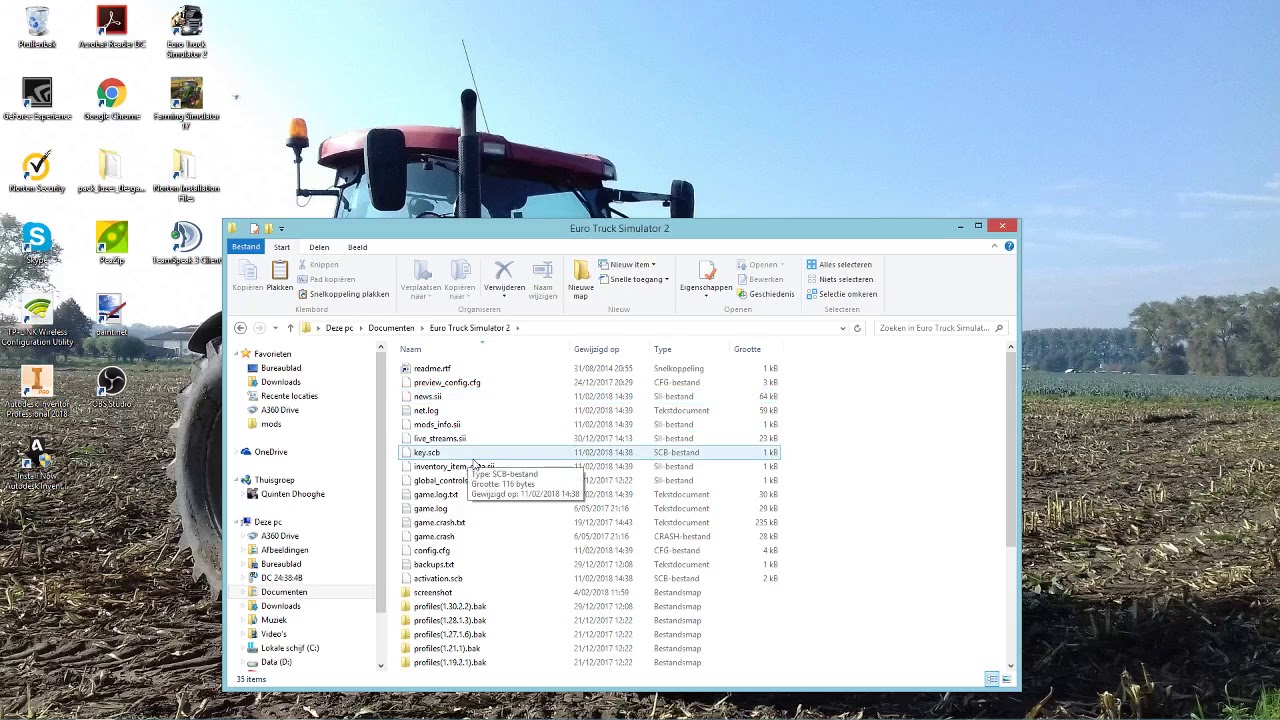Go up one folder with the up arrow
This screenshot has width=1280, height=720.
290,328
